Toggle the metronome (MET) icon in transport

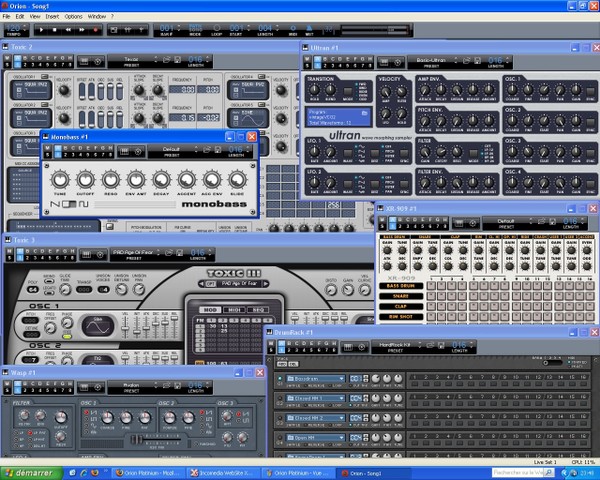pos(309,28)
